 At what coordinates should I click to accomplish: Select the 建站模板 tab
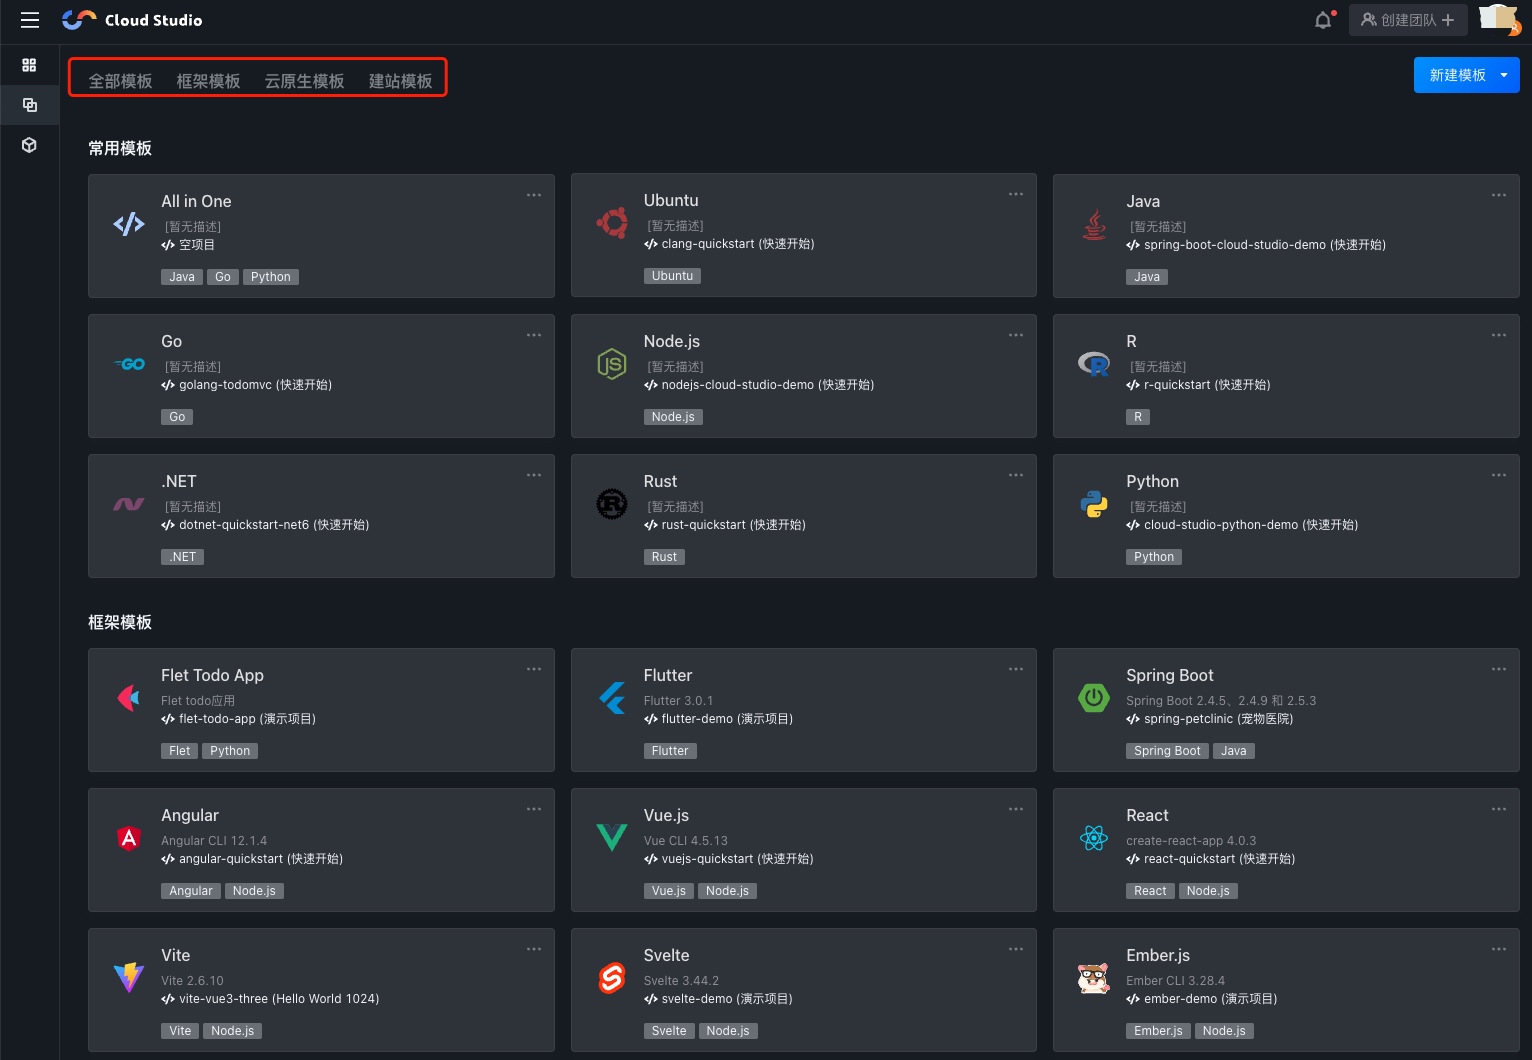400,81
